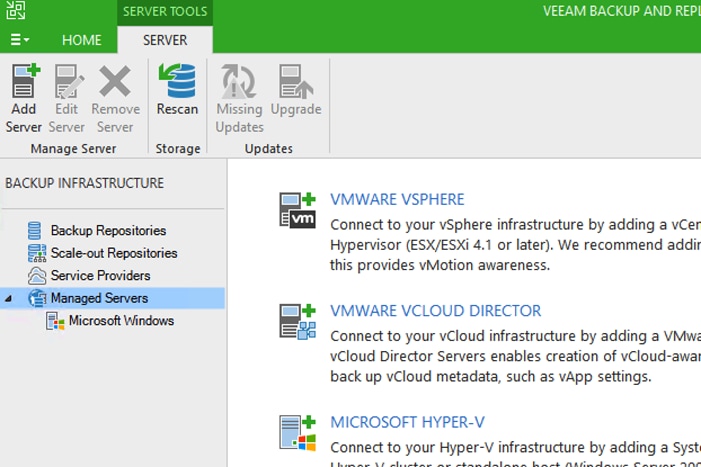Image resolution: width=701 pixels, height=467 pixels.
Task: Click the Edit Server ribbon icon
Action: [68, 81]
